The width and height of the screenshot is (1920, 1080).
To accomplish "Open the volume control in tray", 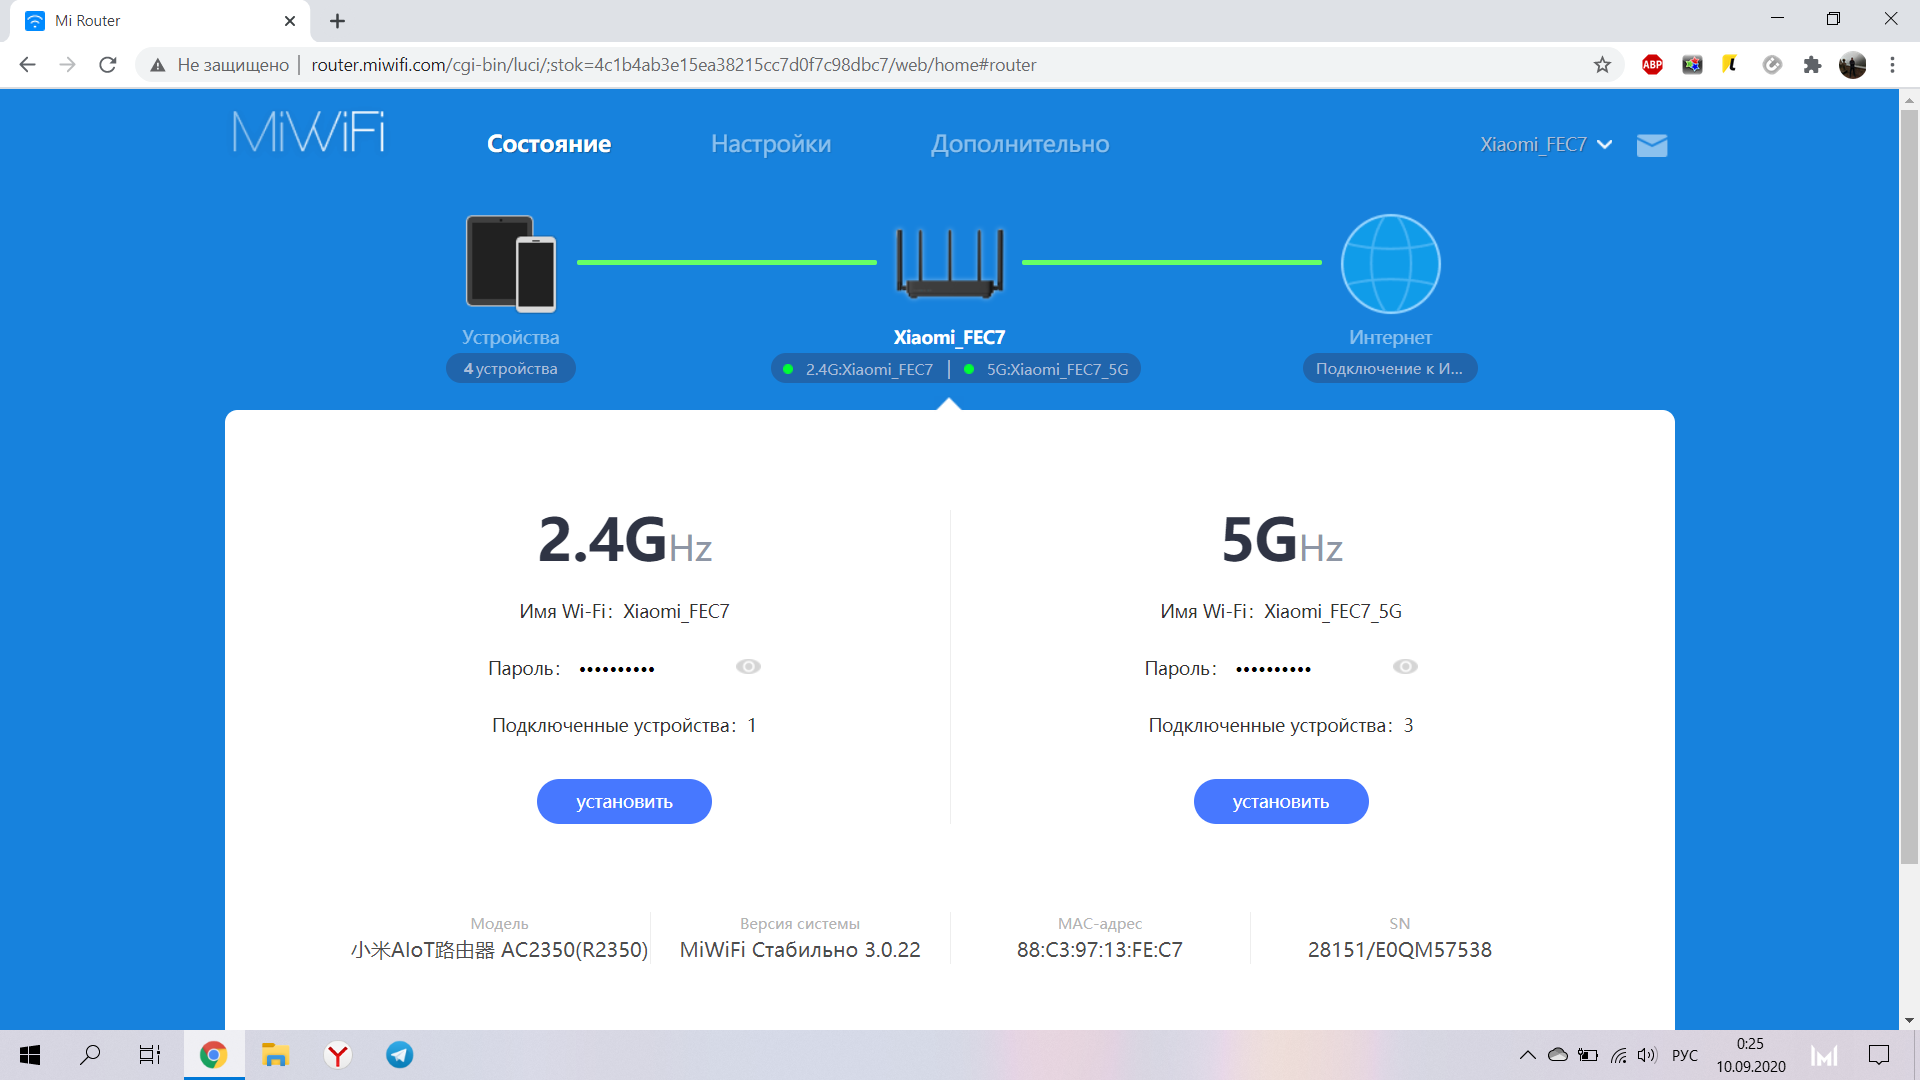I will pyautogui.click(x=1648, y=1055).
